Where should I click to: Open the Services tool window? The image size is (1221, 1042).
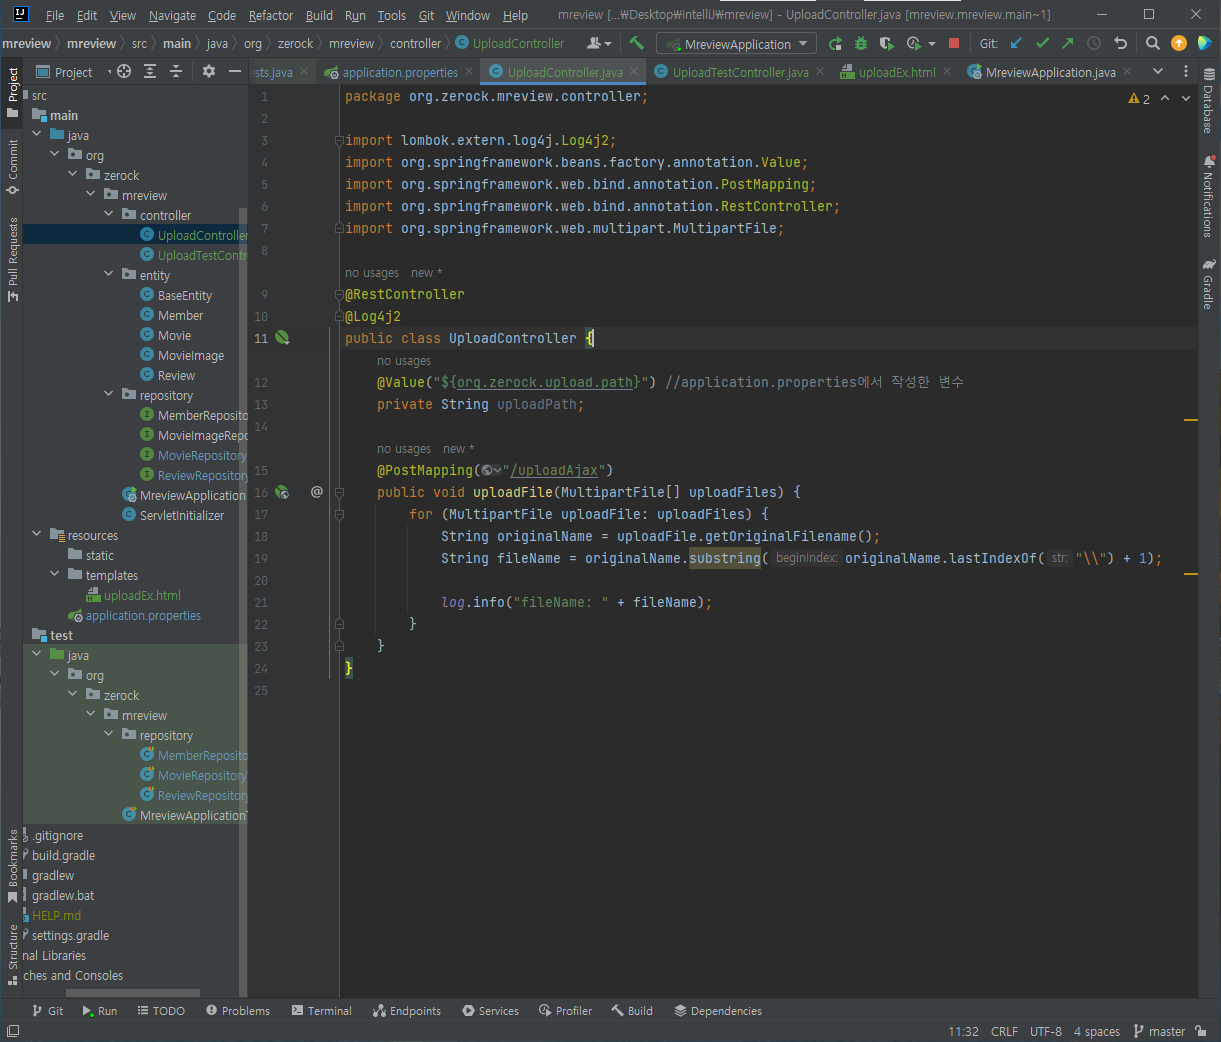[490, 1011]
